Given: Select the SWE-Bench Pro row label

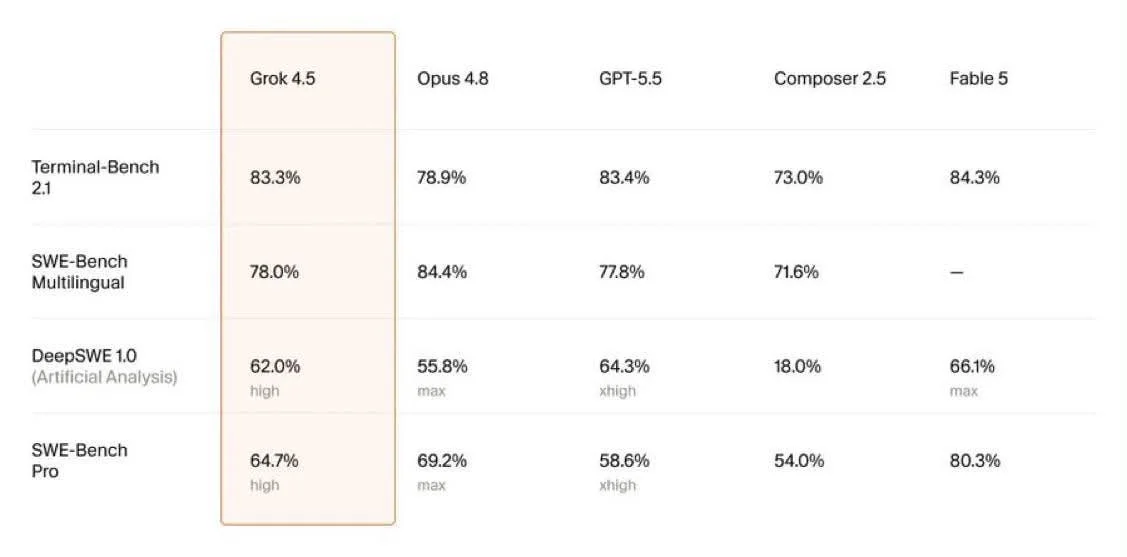Looking at the screenshot, I should [79, 461].
